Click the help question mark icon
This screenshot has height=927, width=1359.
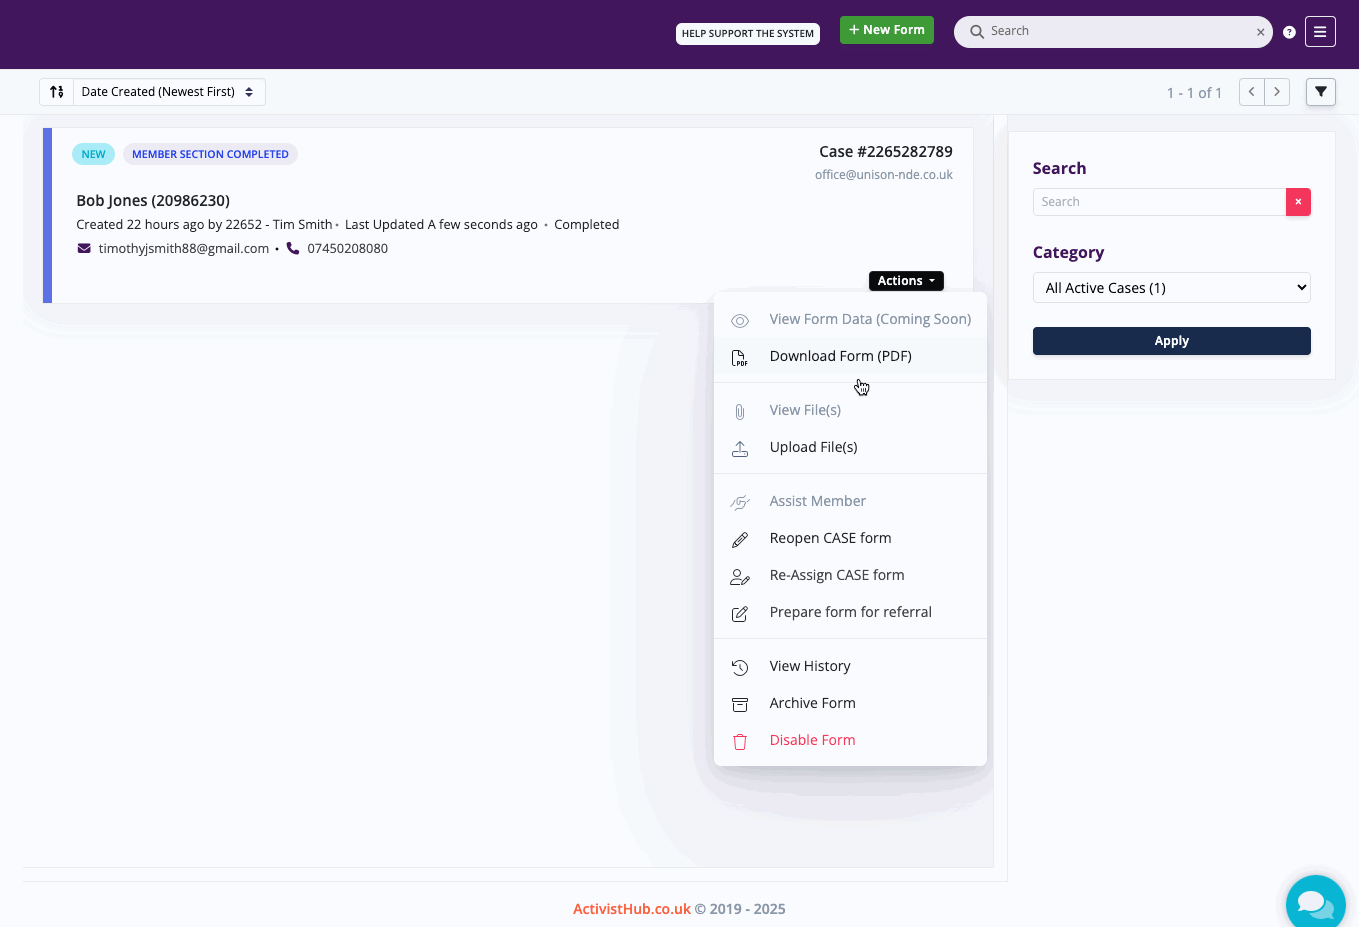[x=1289, y=32]
